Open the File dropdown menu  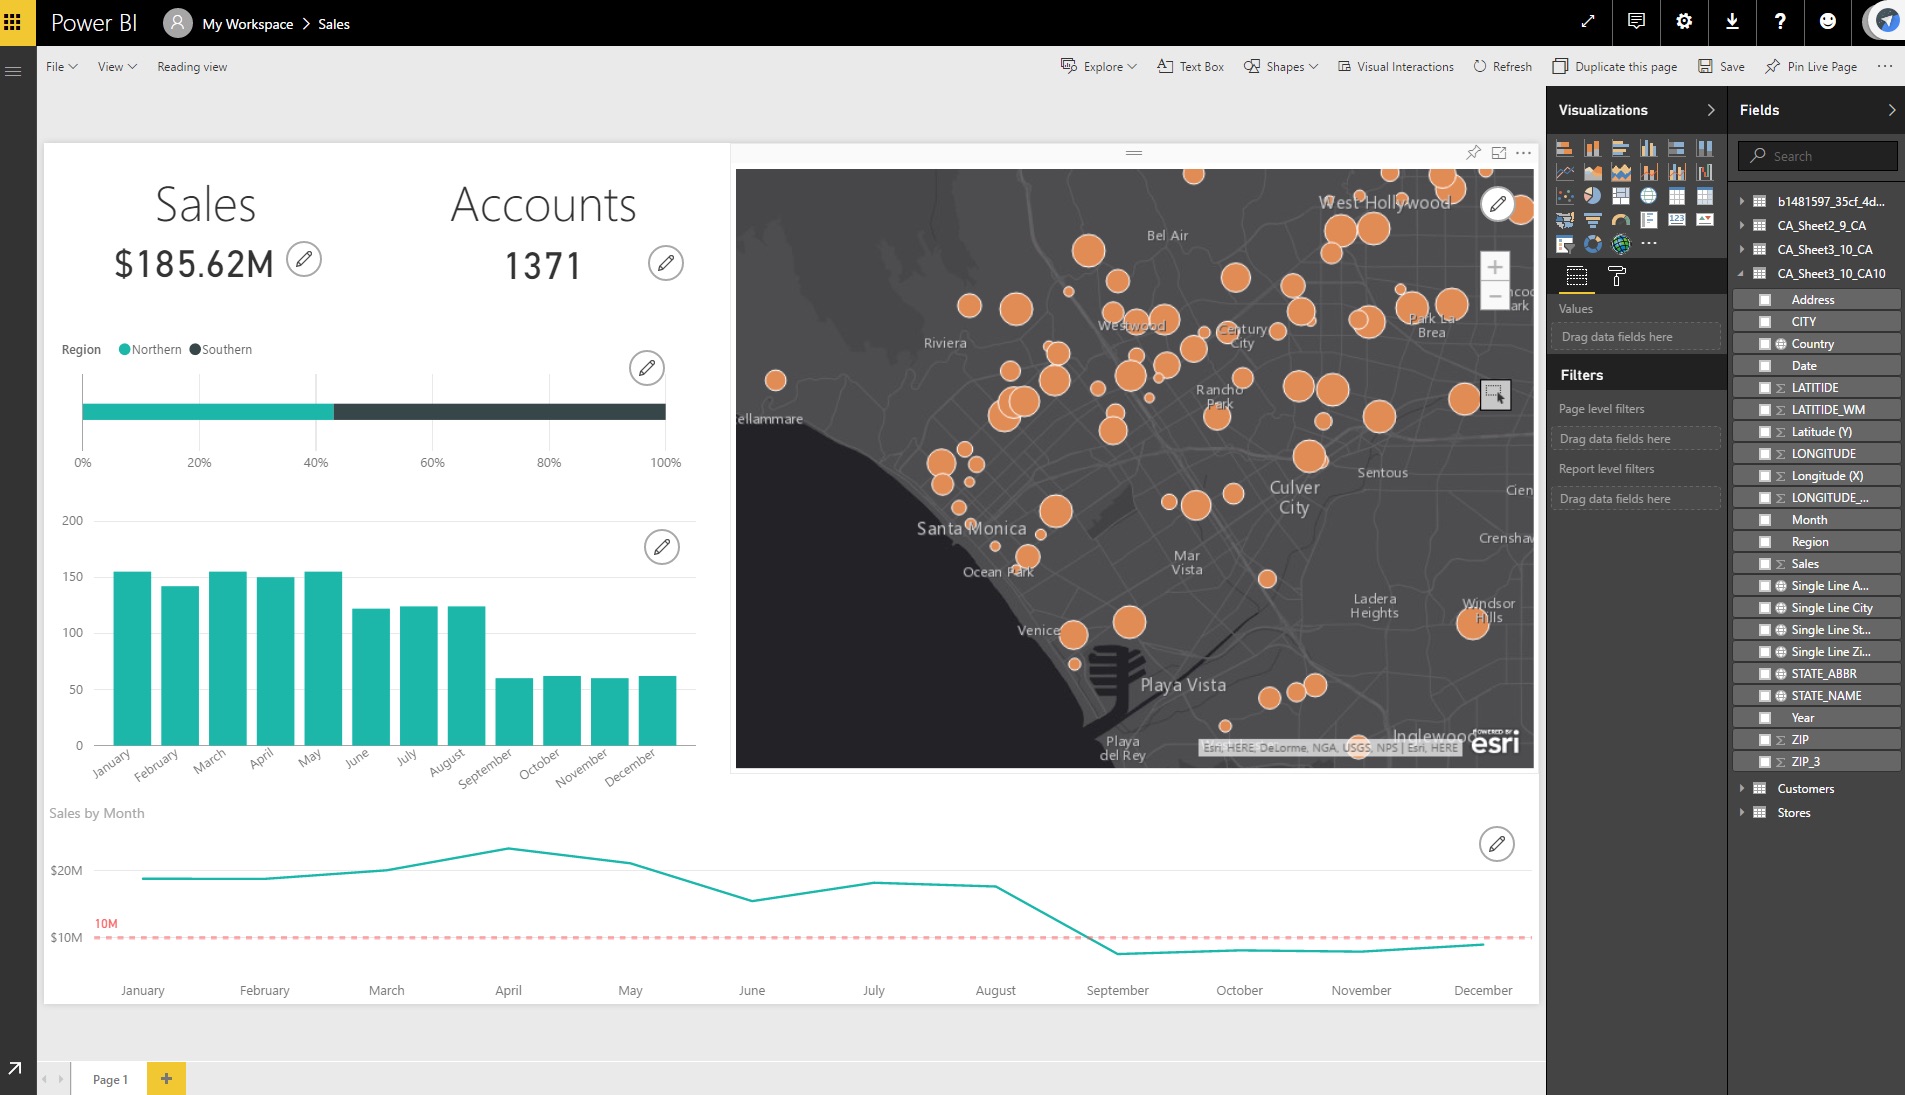tap(61, 67)
